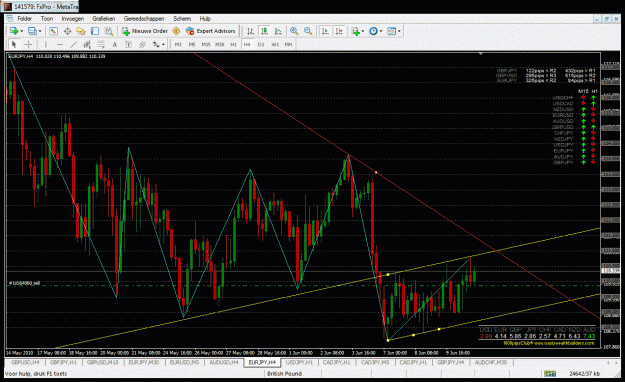Switch timeframe to H1
This screenshot has width=625, height=382.
point(234,44)
